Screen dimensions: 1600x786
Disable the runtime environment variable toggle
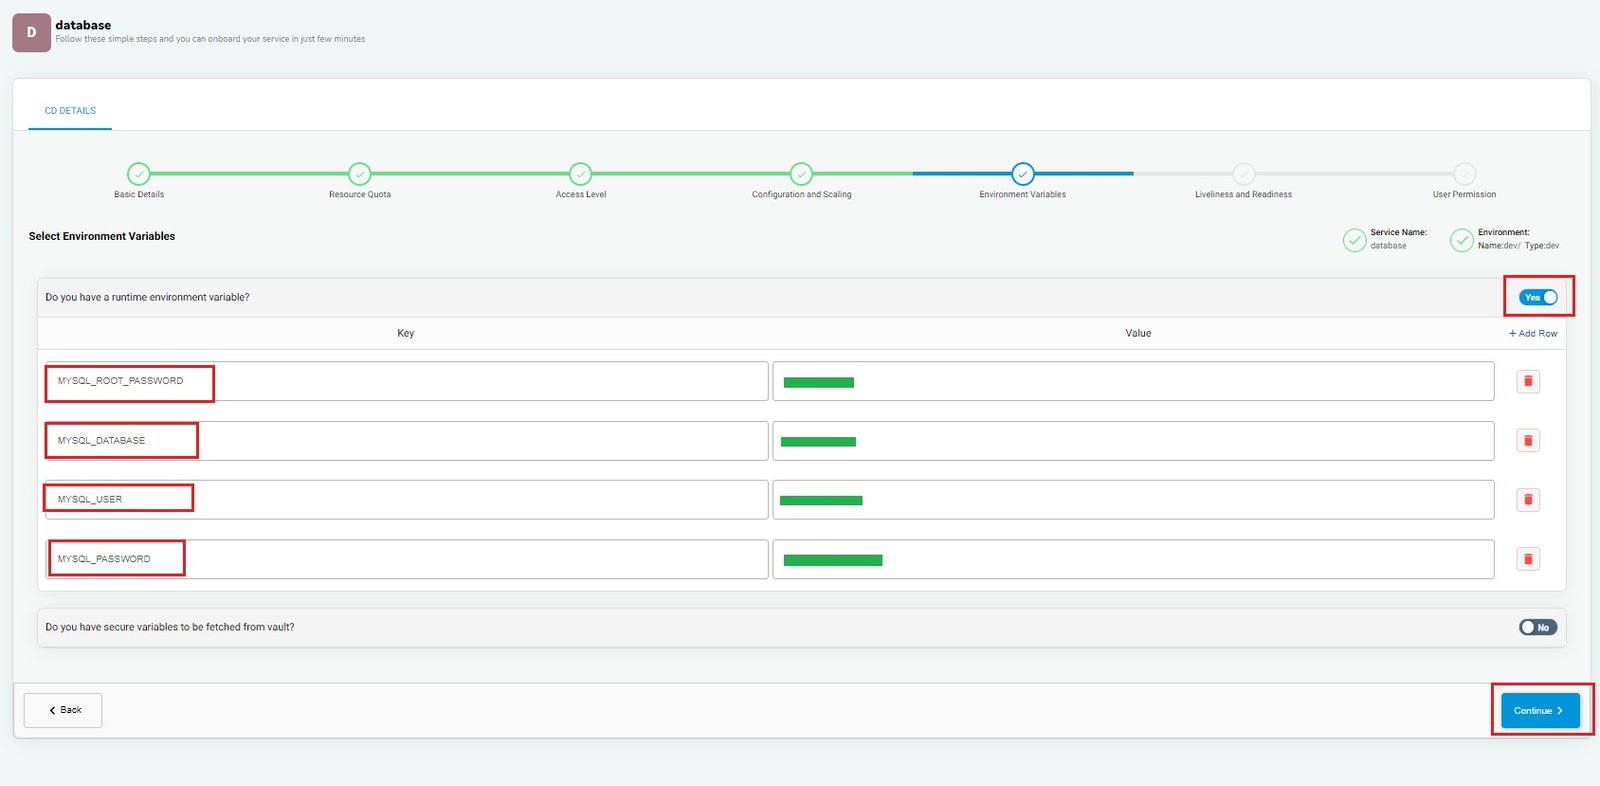click(1538, 297)
